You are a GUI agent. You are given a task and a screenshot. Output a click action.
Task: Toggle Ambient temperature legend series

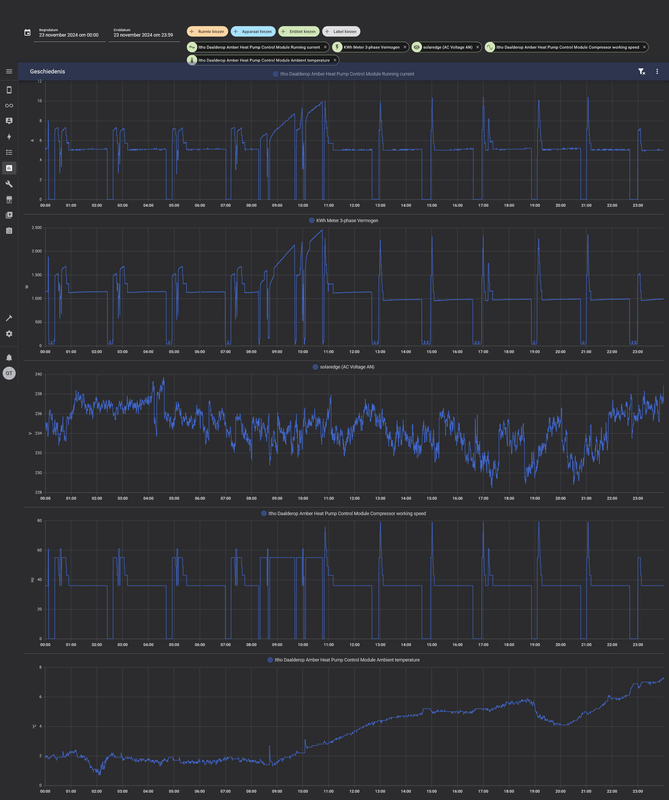pos(343,660)
